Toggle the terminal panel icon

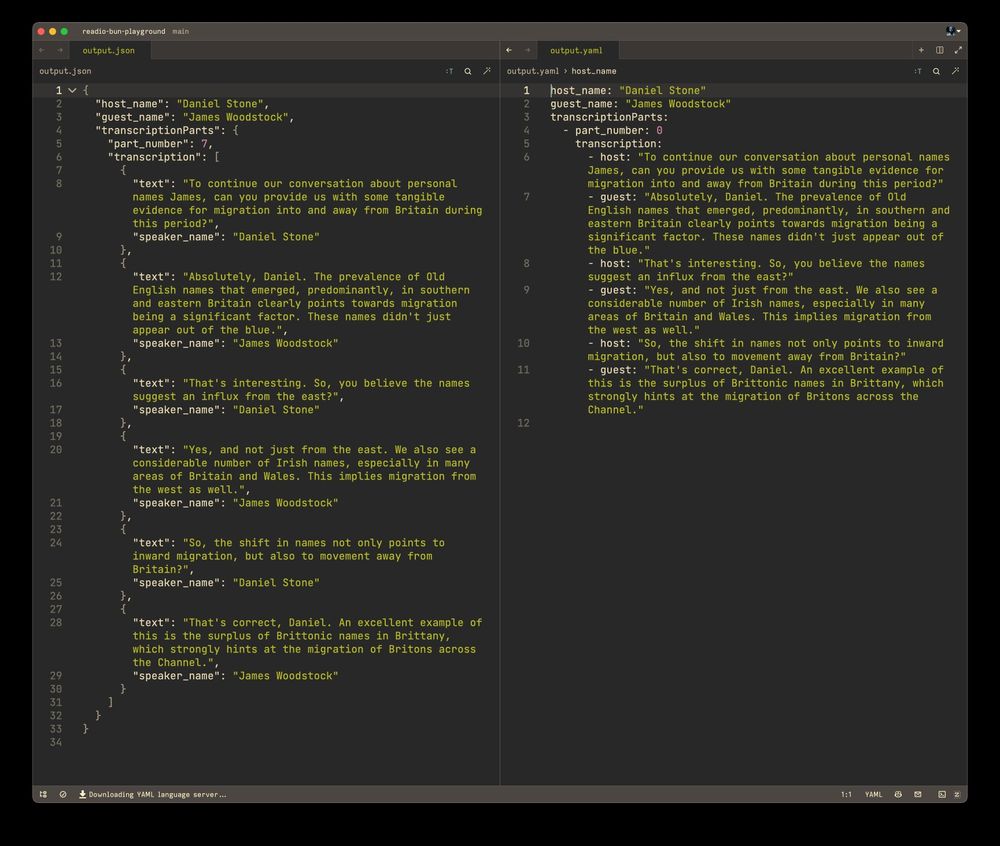pyautogui.click(x=942, y=794)
